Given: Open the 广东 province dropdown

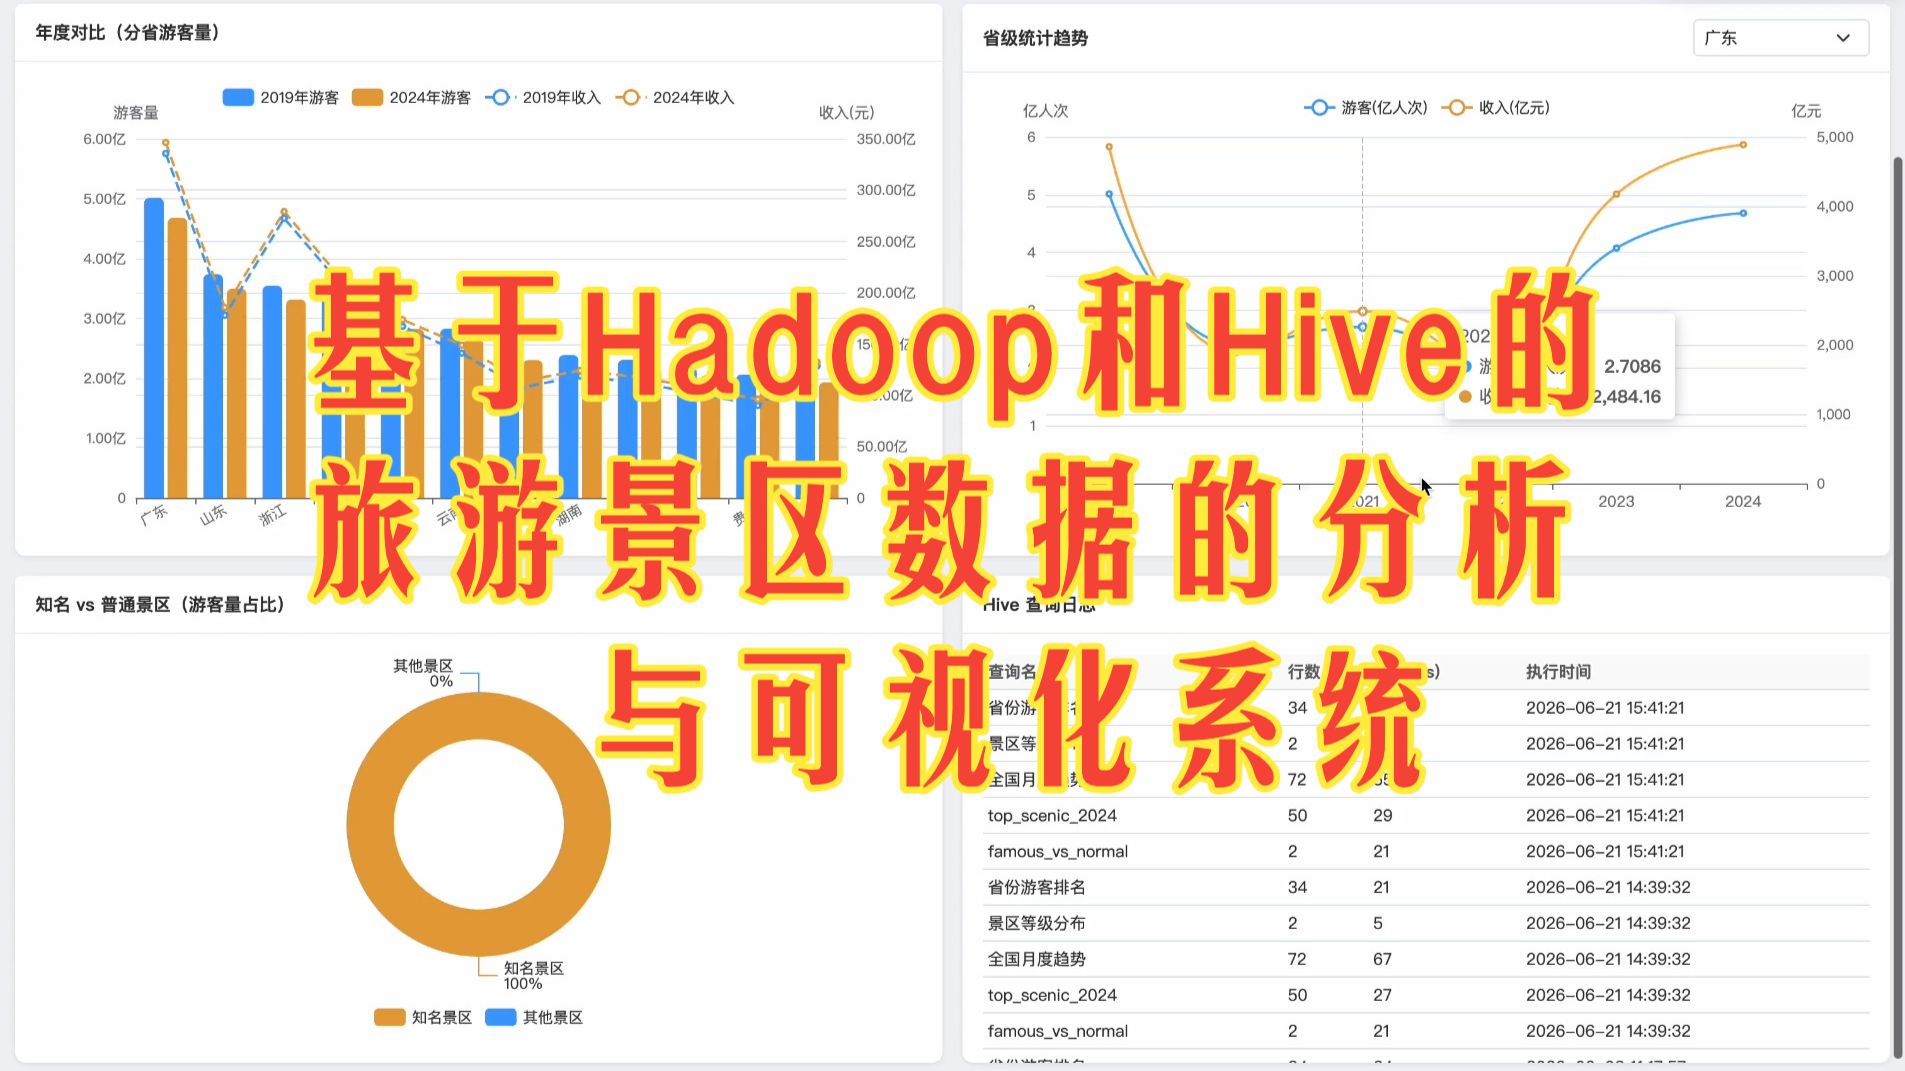Looking at the screenshot, I should click(x=1780, y=38).
